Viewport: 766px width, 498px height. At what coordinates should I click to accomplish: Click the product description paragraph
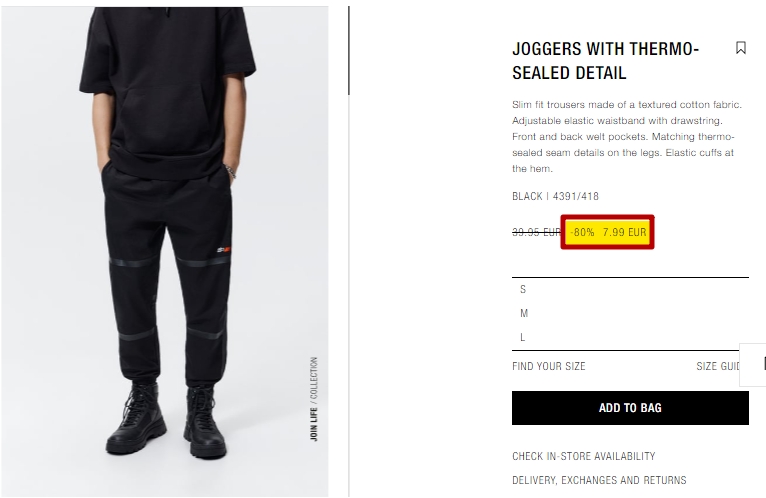click(x=627, y=136)
